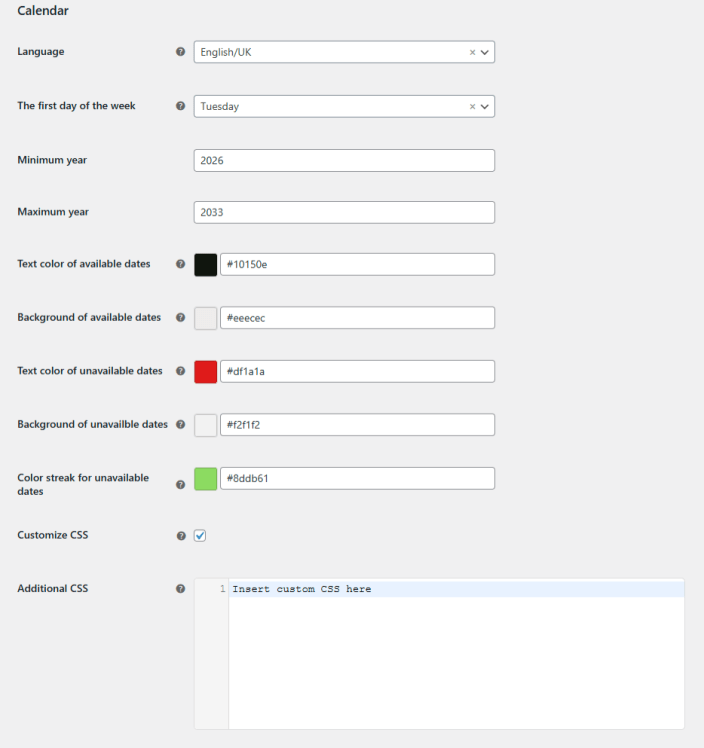Click help icon next to Language
This screenshot has height=748, width=704.
(180, 52)
